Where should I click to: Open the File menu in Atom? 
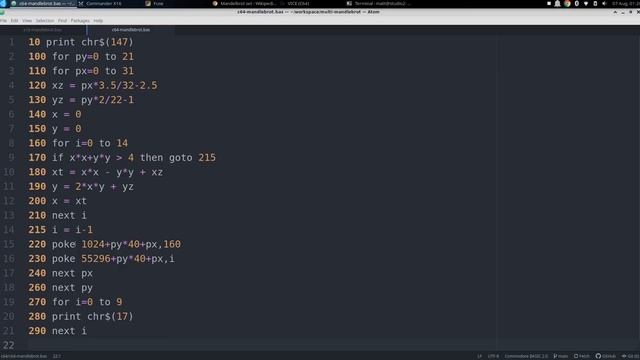(3, 20)
